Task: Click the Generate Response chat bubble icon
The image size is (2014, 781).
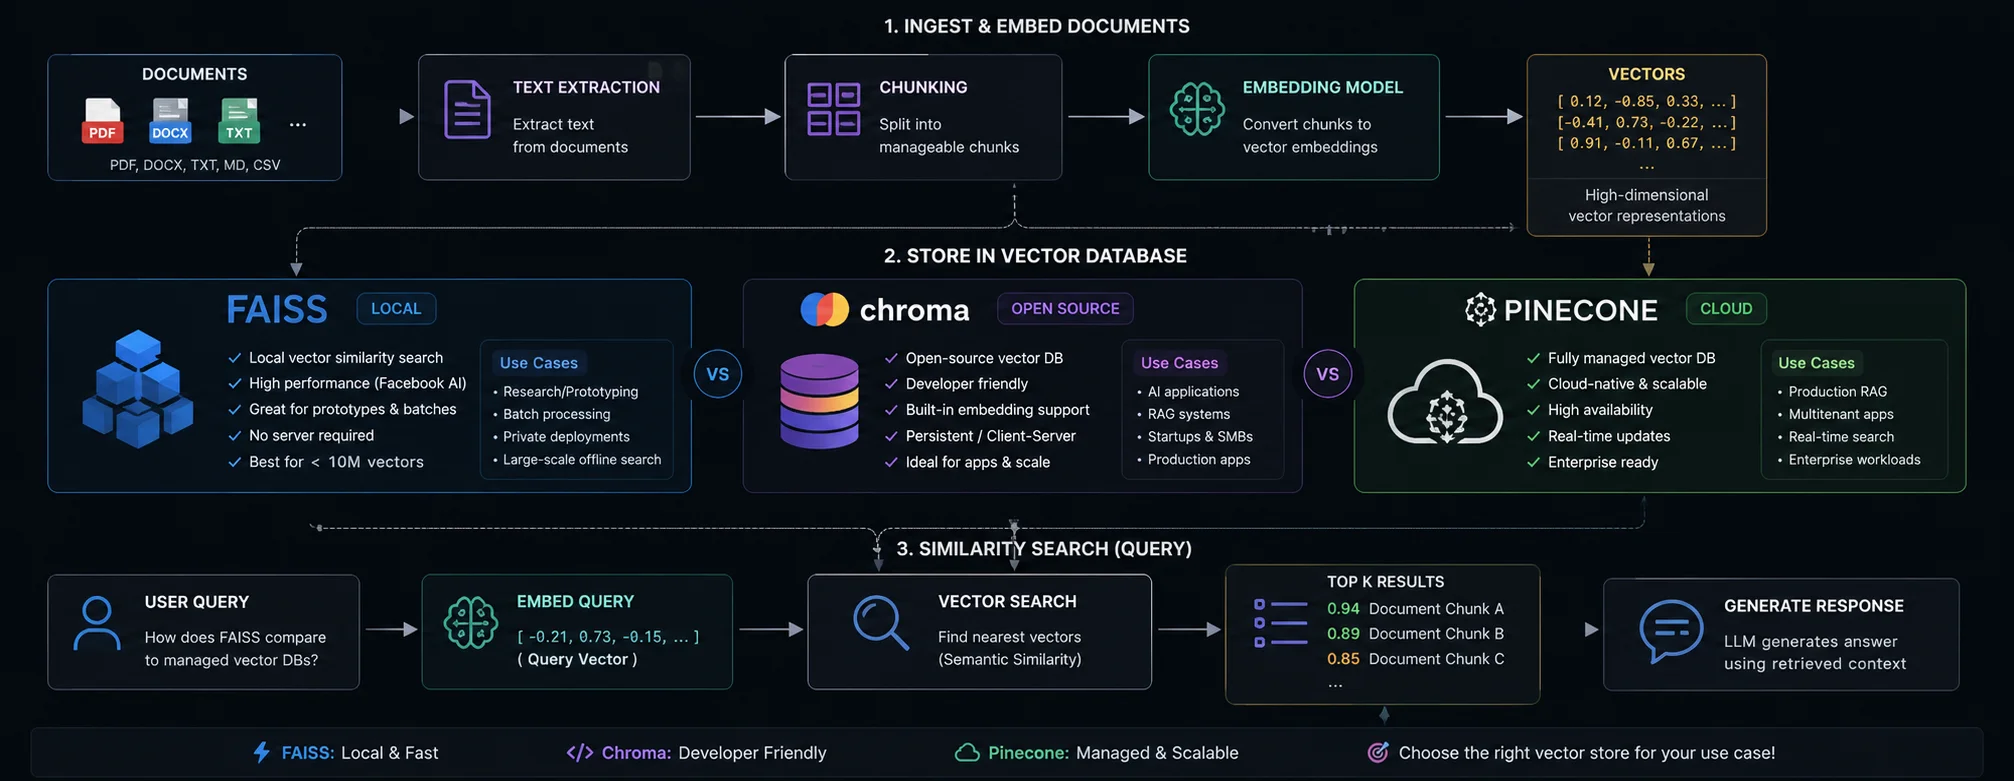Action: [x=1671, y=631]
